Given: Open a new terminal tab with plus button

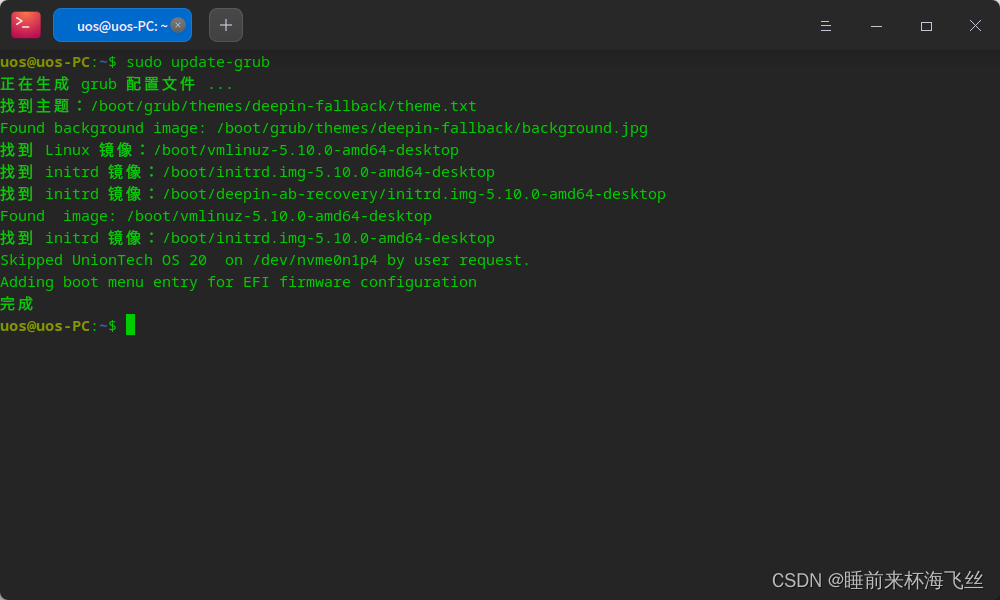Looking at the screenshot, I should [226, 25].
